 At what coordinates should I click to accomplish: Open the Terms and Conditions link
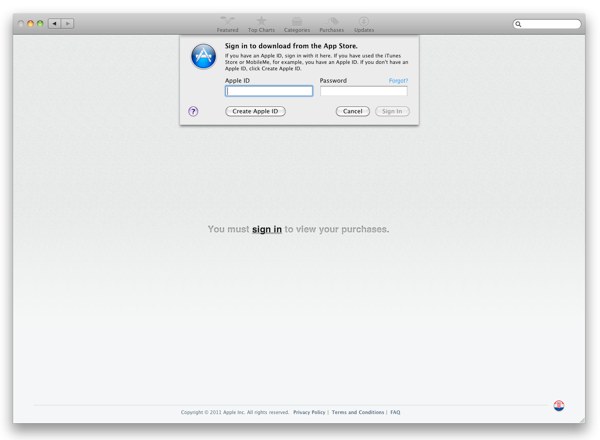pos(358,412)
